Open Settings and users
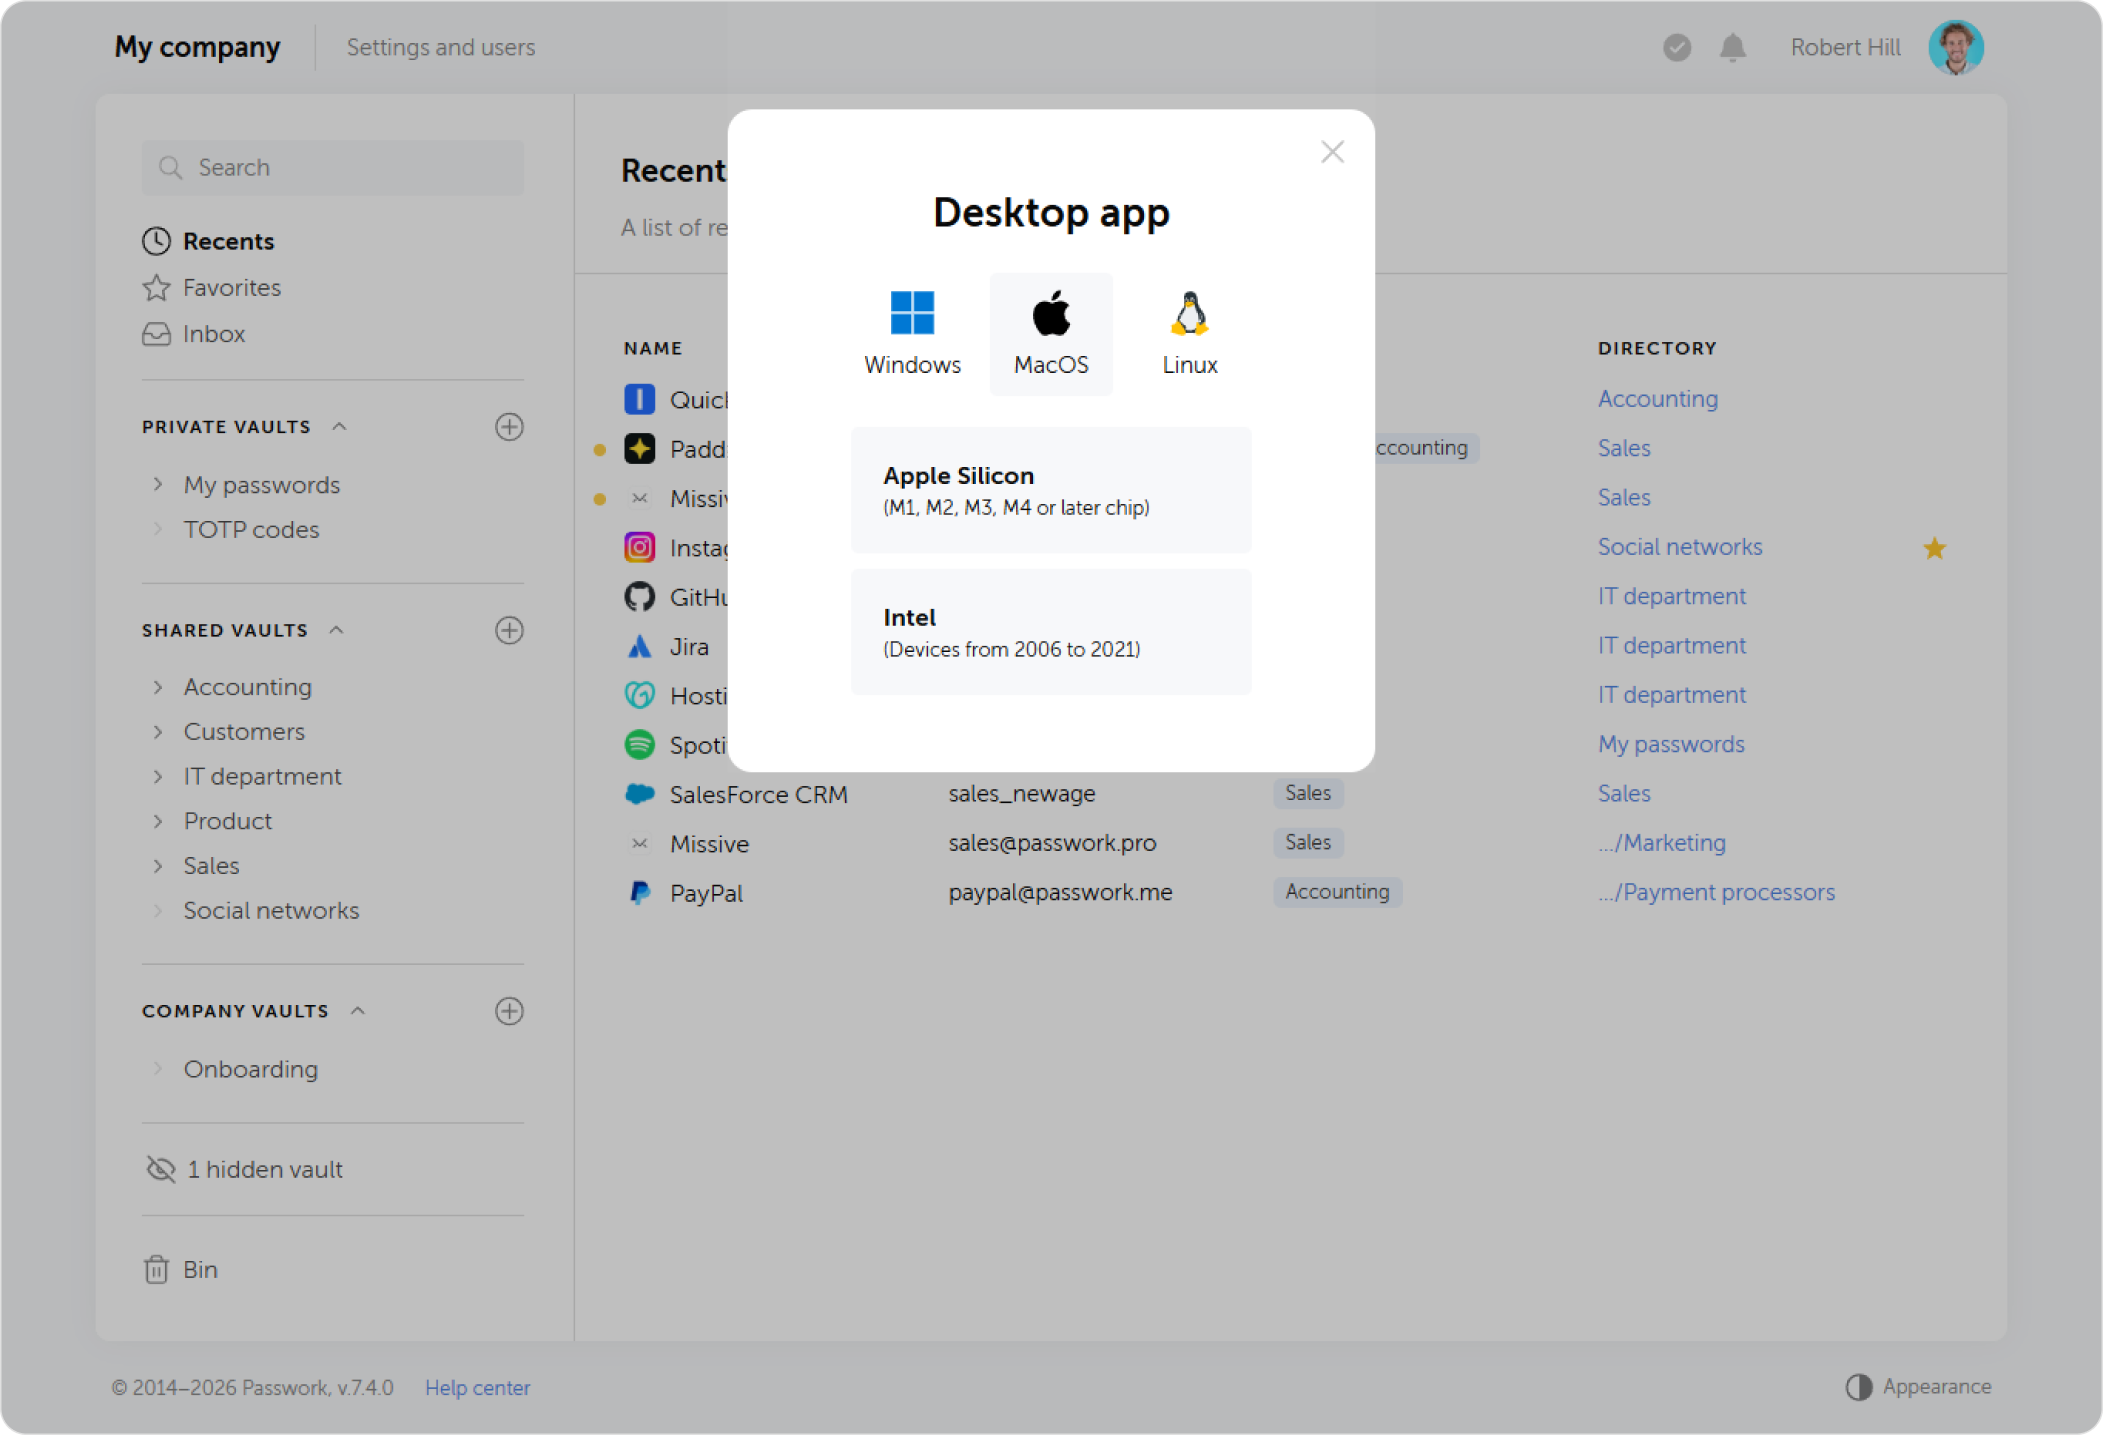This screenshot has height=1435, width=2103. click(x=440, y=46)
